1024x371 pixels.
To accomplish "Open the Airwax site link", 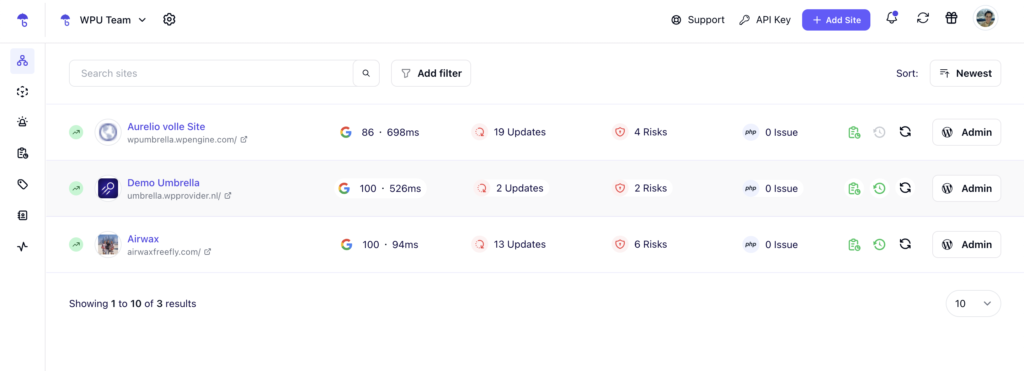I will point(143,238).
